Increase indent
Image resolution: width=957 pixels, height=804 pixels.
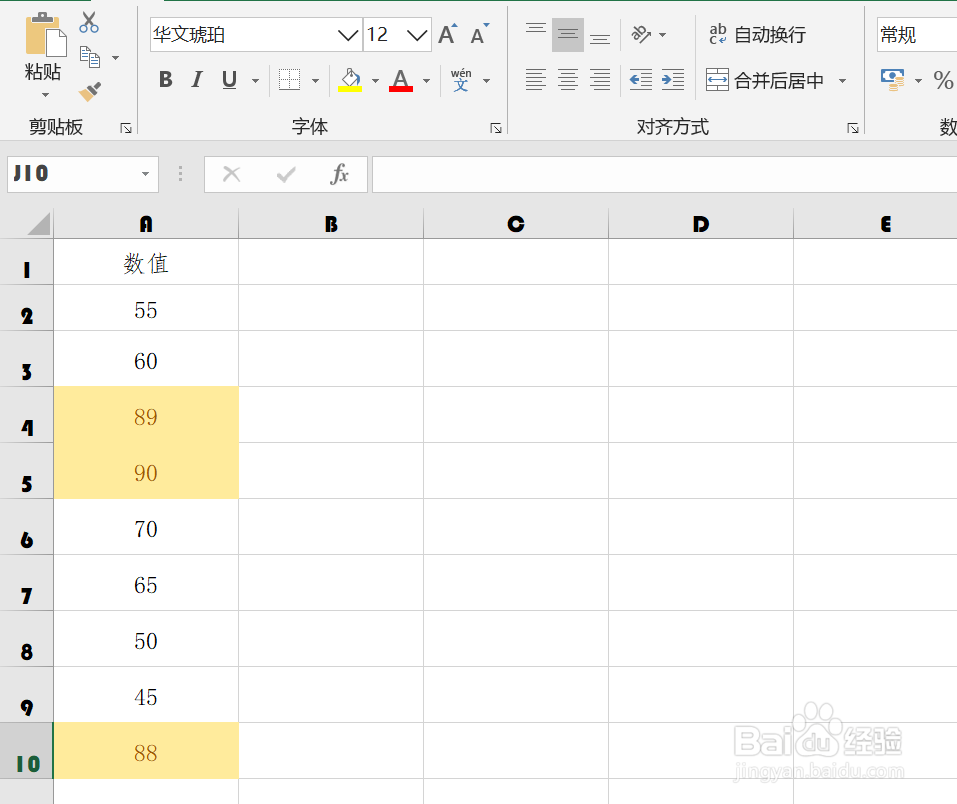[x=673, y=80]
